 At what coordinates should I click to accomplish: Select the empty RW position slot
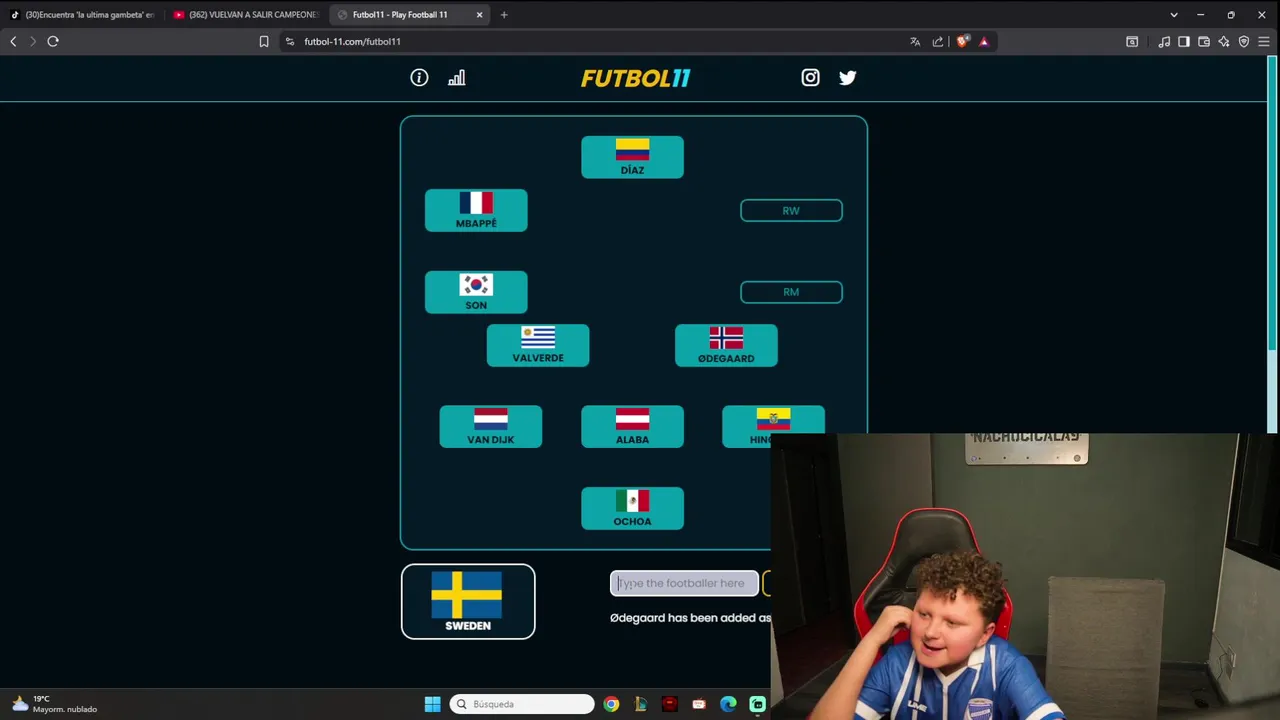pos(791,210)
